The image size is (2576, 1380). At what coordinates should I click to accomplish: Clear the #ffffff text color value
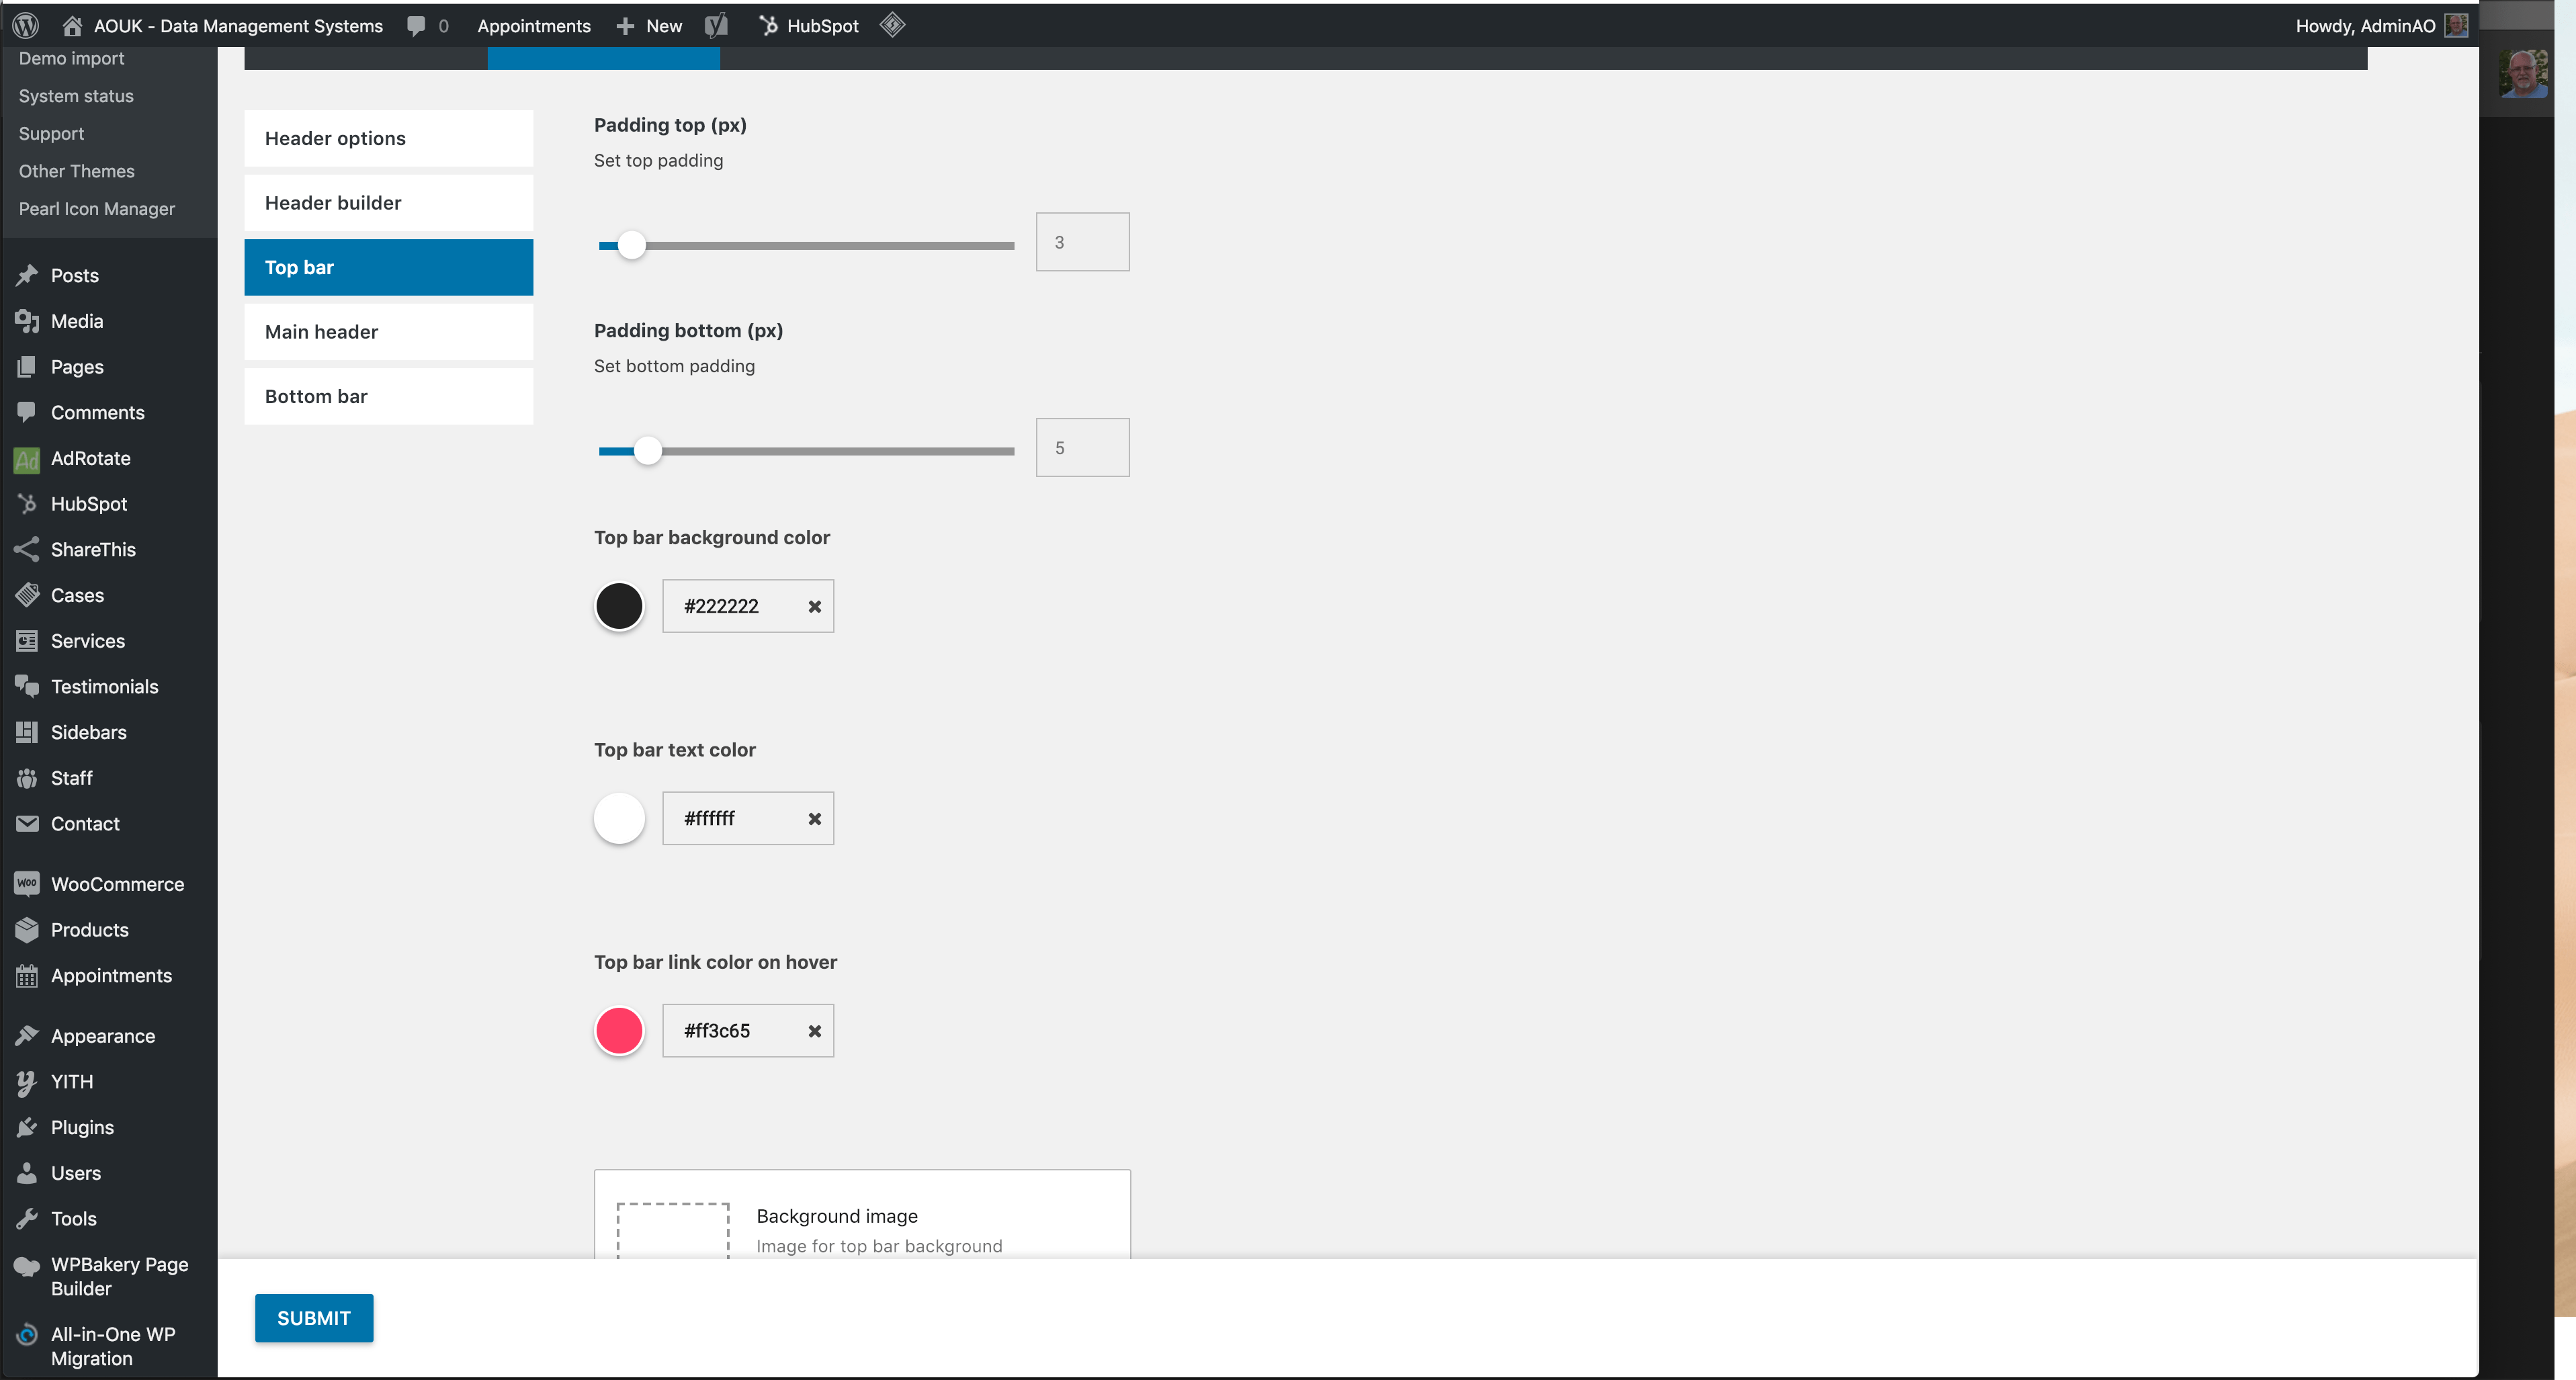coord(814,818)
